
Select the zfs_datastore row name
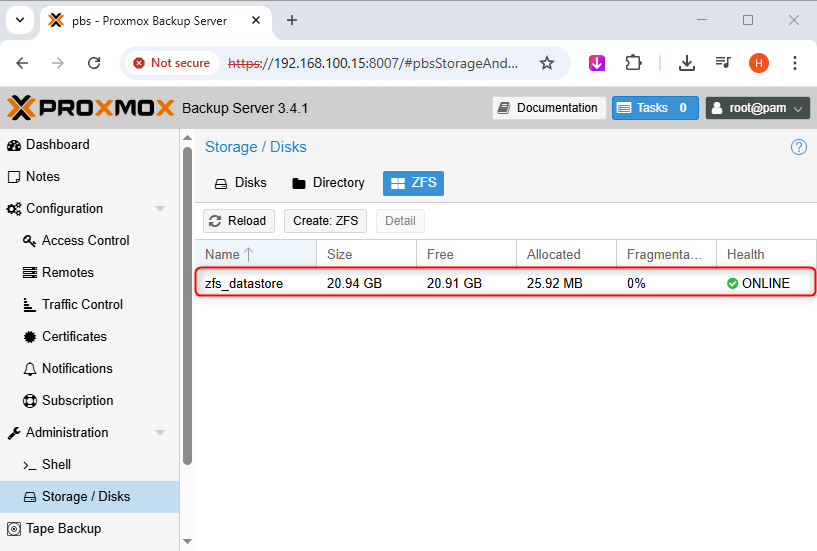244,284
